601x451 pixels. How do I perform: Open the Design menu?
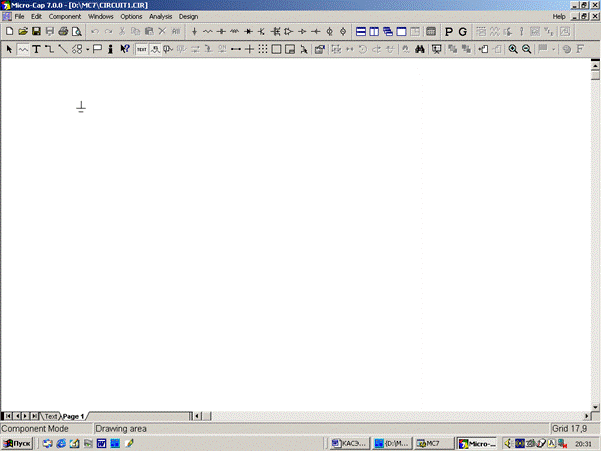[x=188, y=16]
